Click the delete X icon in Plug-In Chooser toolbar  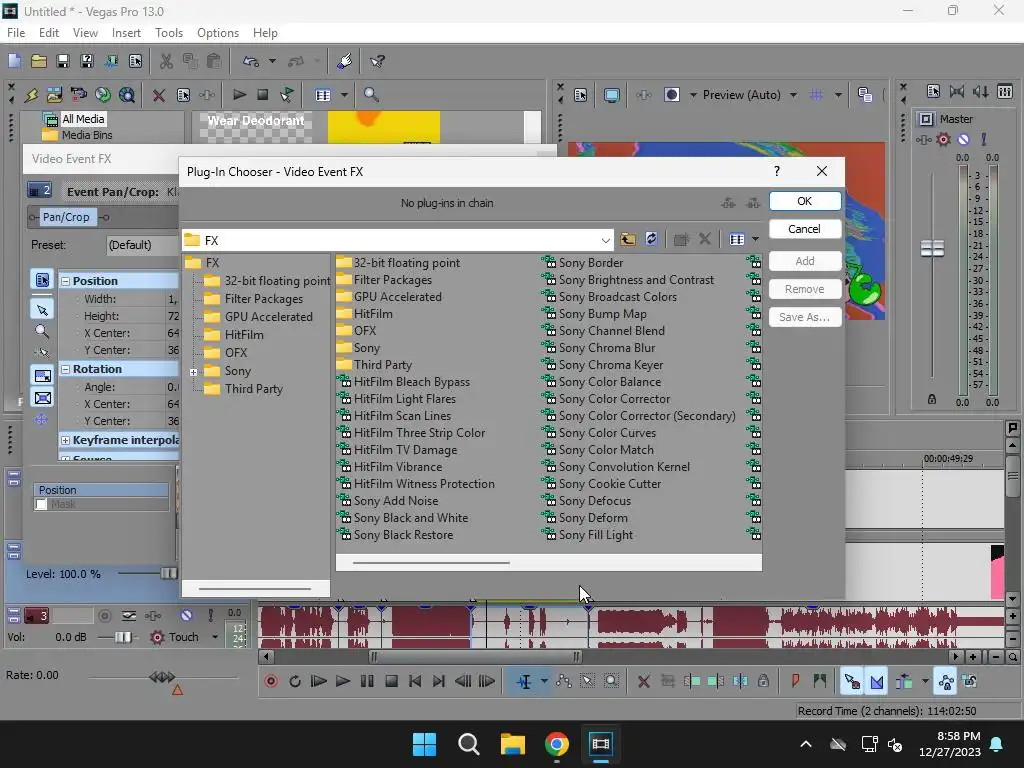705,239
